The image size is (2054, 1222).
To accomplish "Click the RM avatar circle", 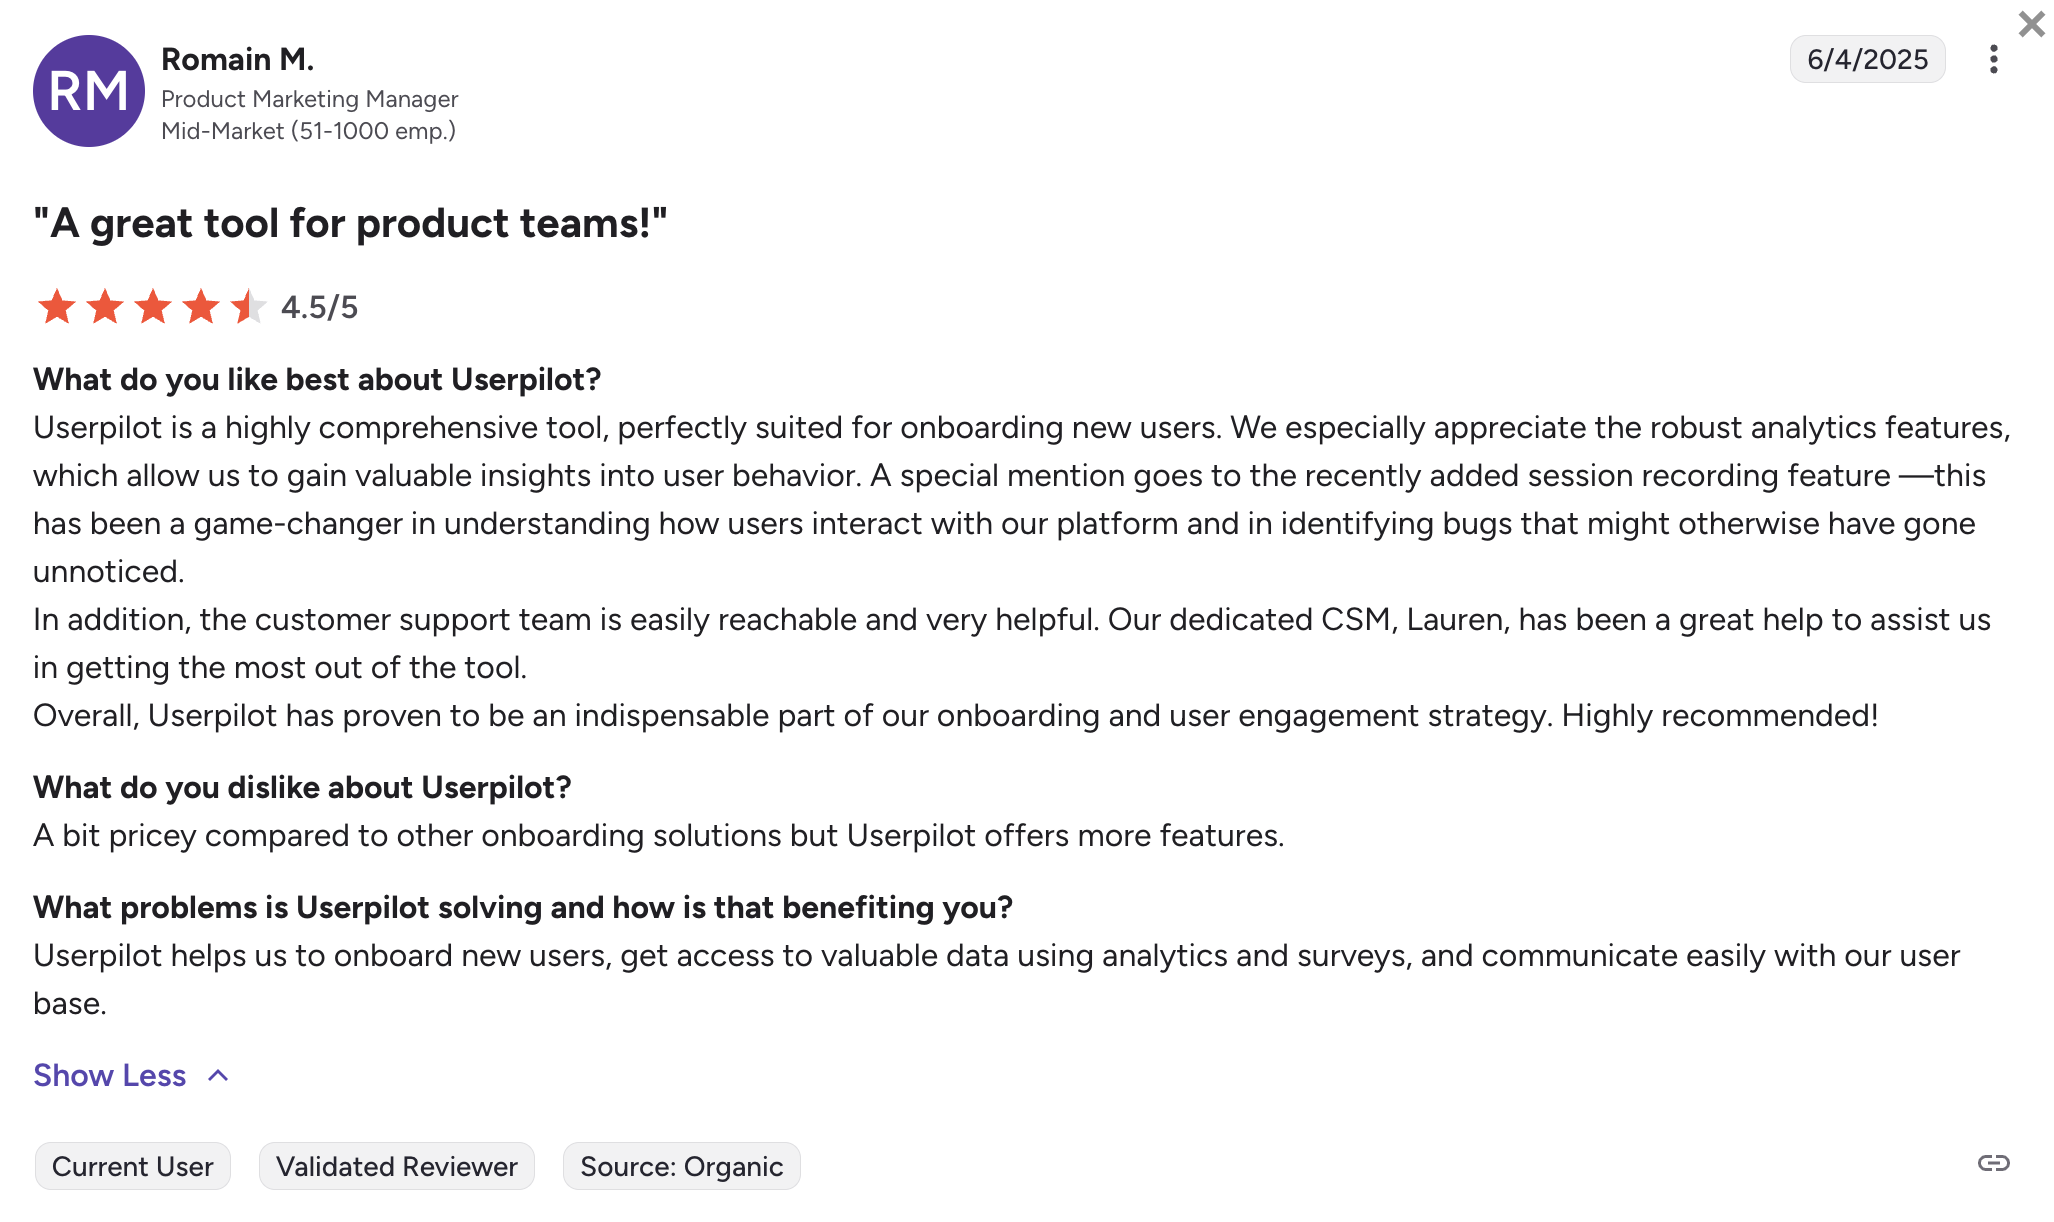I will point(88,91).
